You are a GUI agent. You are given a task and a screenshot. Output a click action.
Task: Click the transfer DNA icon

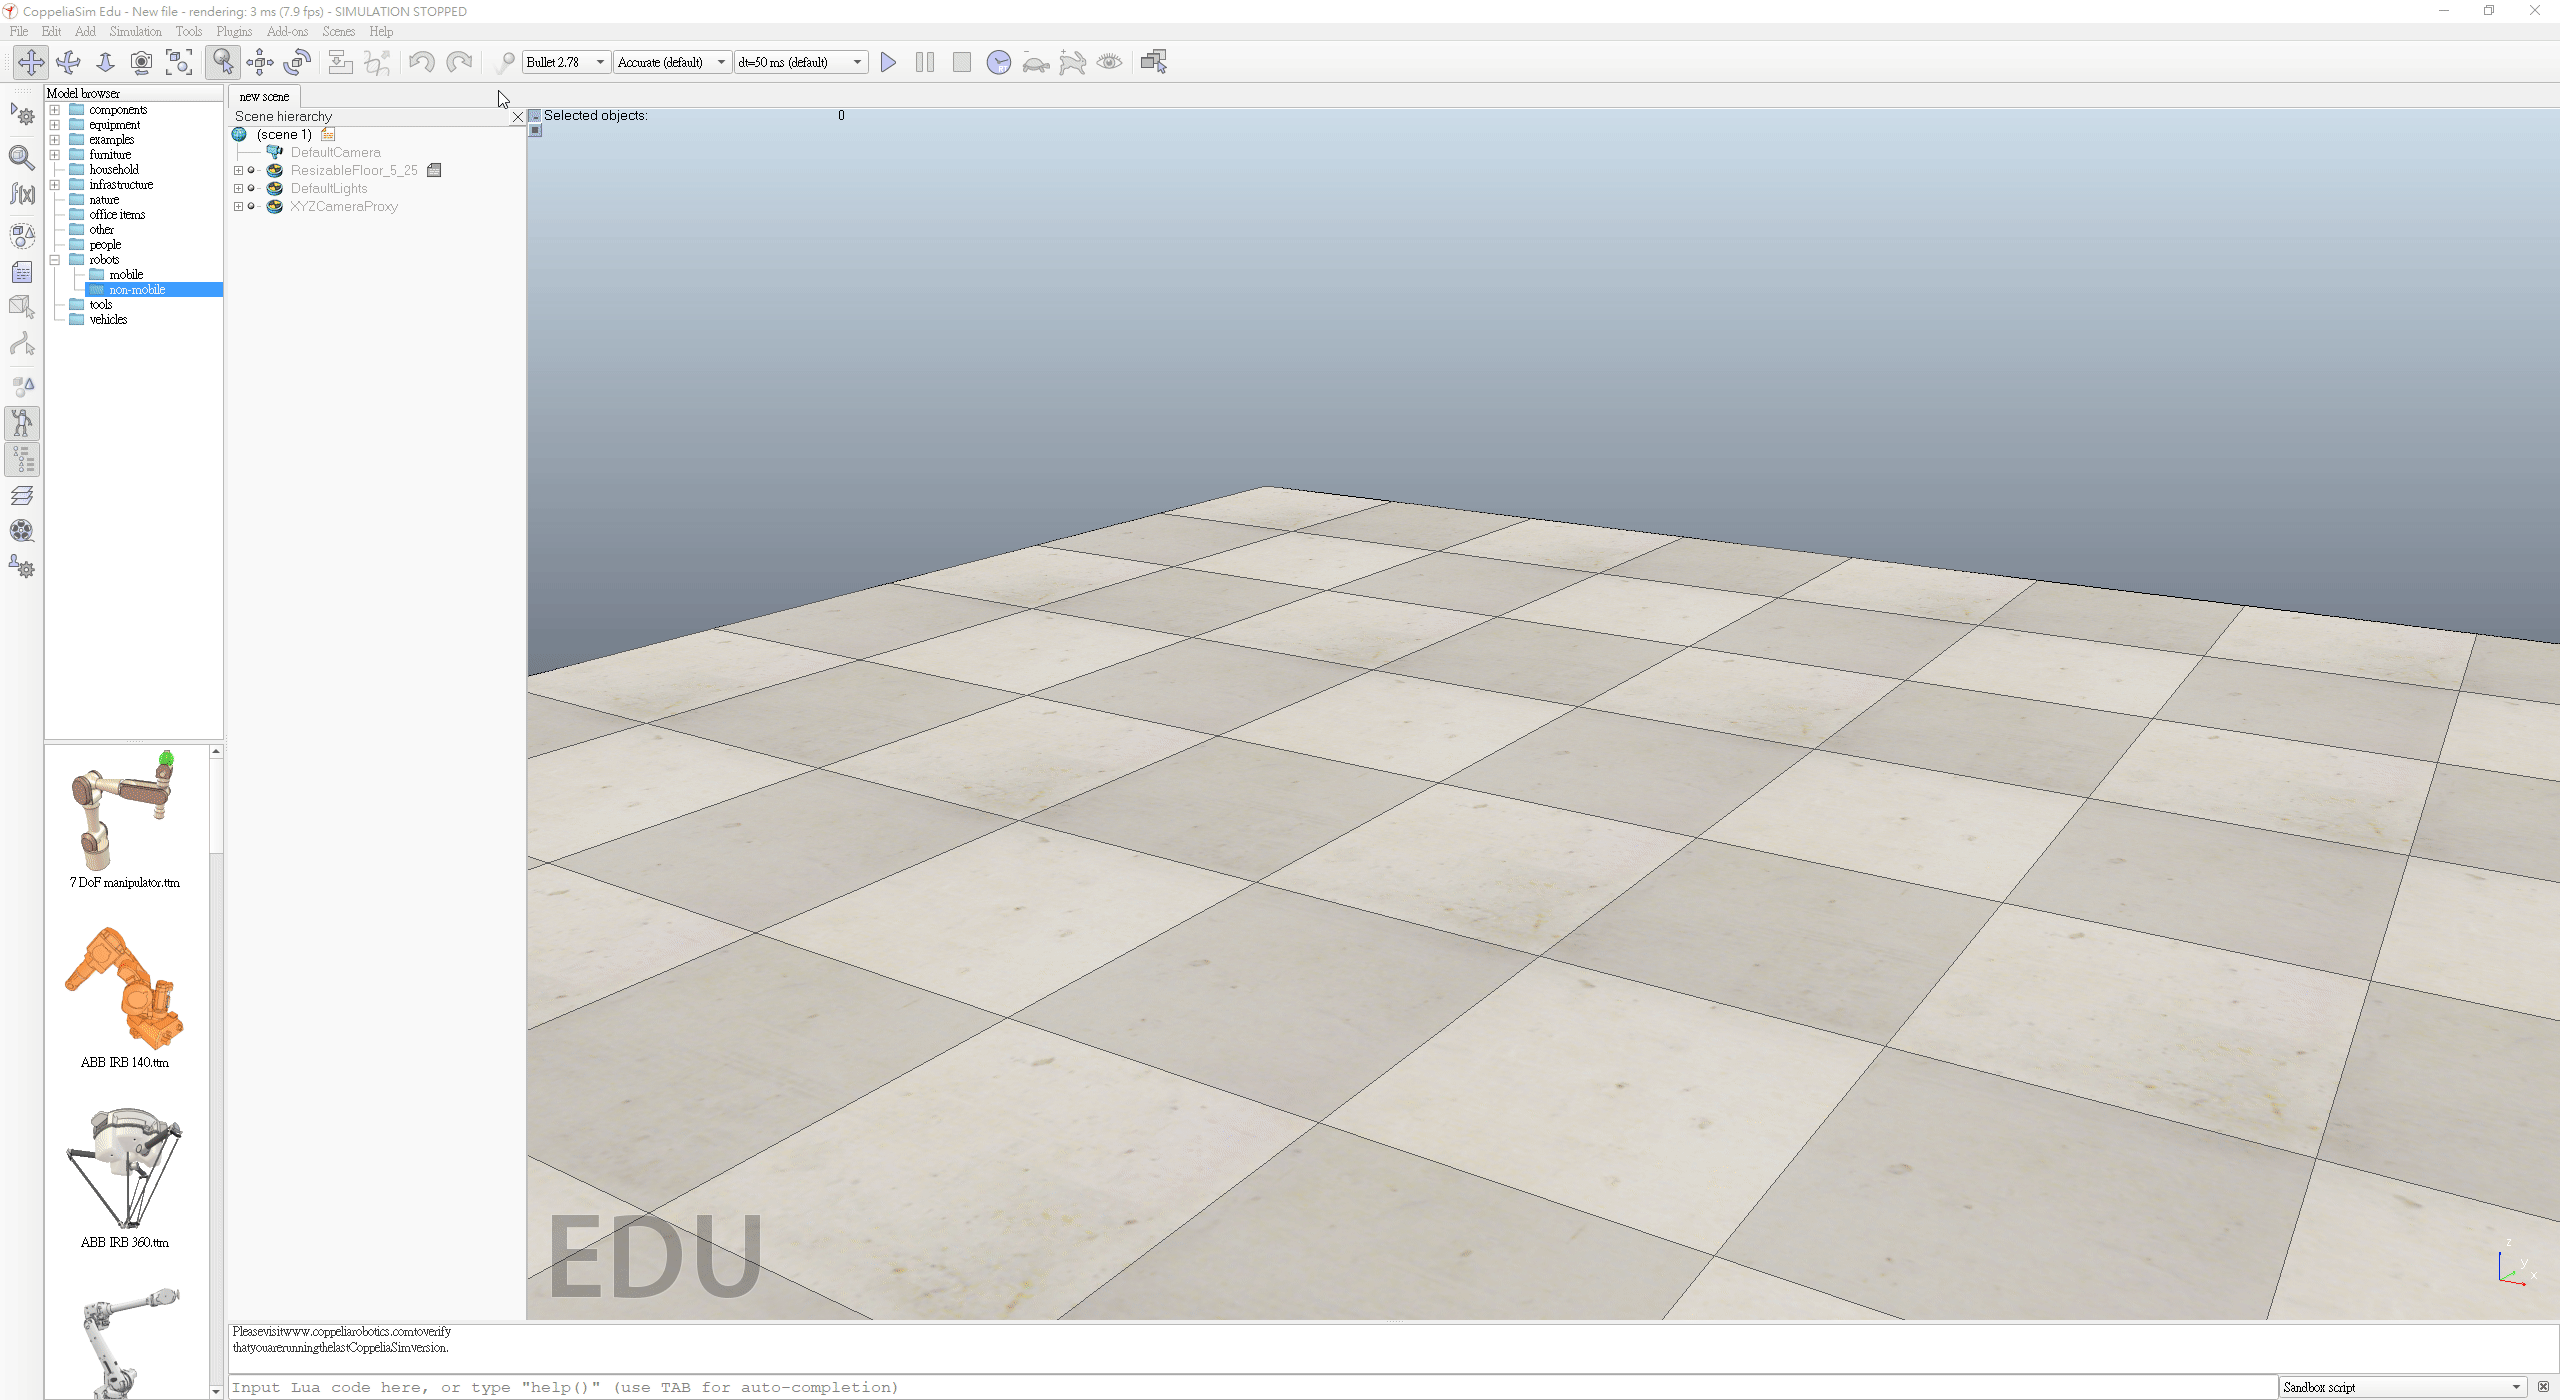377,62
